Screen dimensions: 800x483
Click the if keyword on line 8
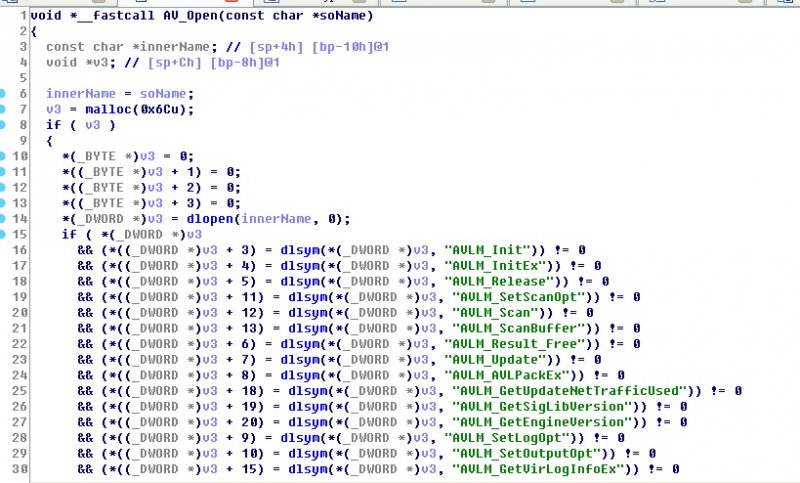[54, 125]
